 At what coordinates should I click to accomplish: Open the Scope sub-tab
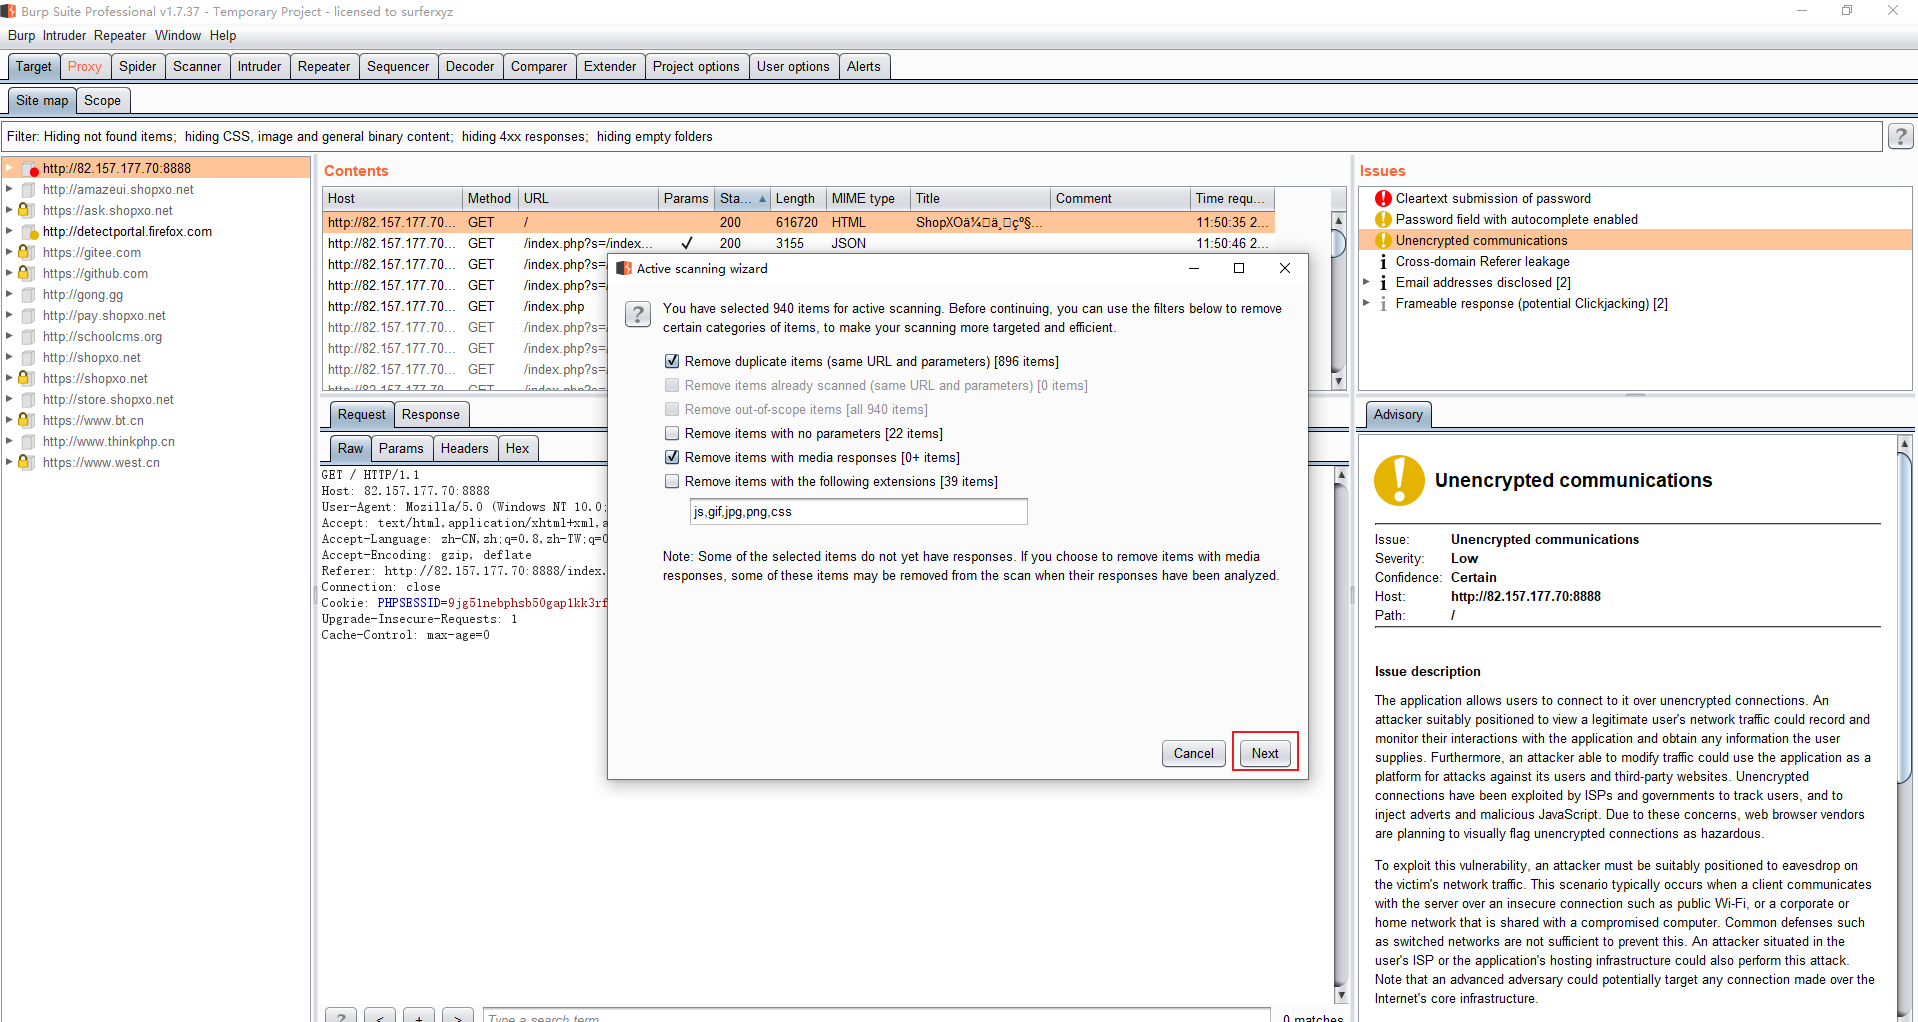[x=102, y=100]
